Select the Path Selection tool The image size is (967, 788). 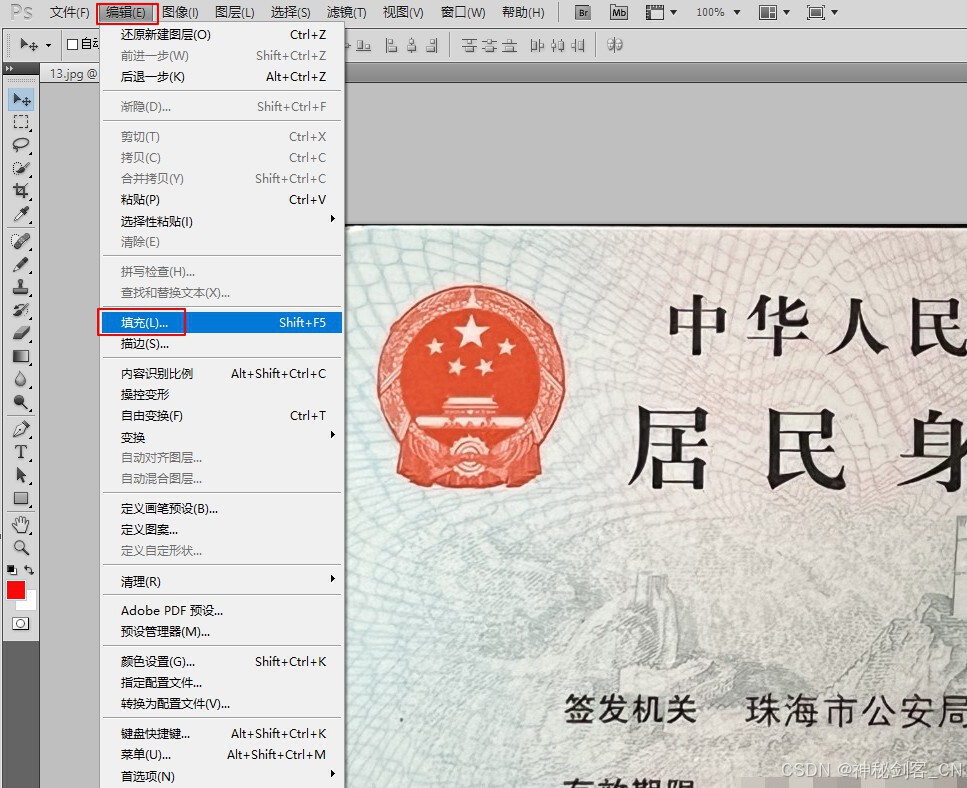click(21, 475)
